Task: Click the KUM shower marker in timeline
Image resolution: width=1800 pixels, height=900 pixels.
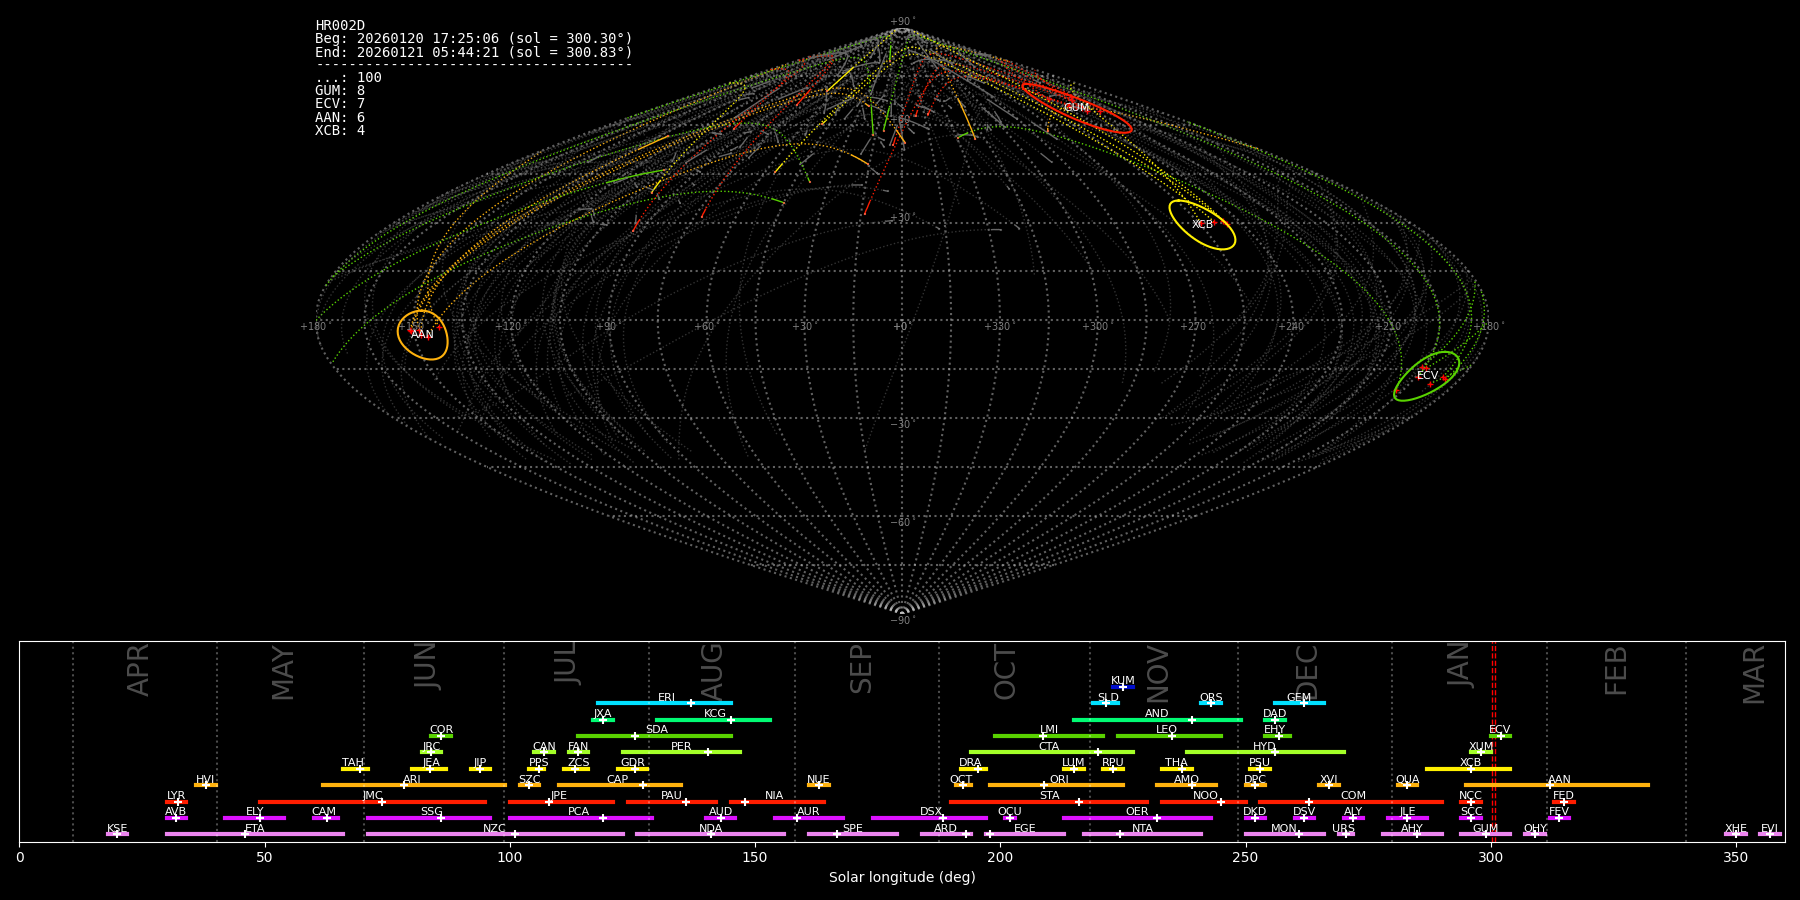Action: 1123,687
